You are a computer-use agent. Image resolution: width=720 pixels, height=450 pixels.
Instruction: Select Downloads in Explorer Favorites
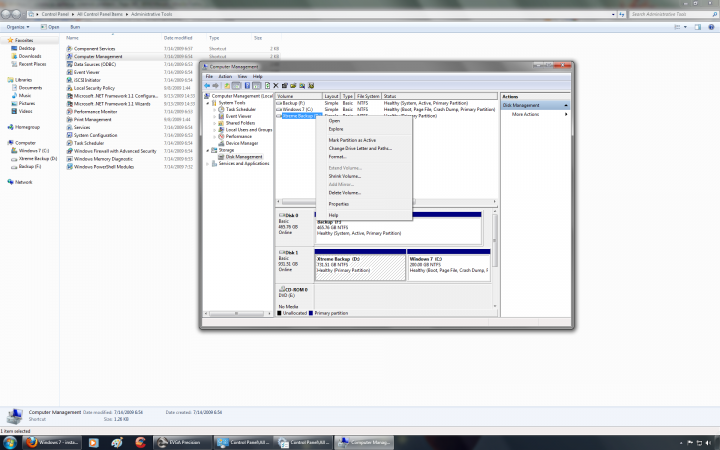[30, 56]
